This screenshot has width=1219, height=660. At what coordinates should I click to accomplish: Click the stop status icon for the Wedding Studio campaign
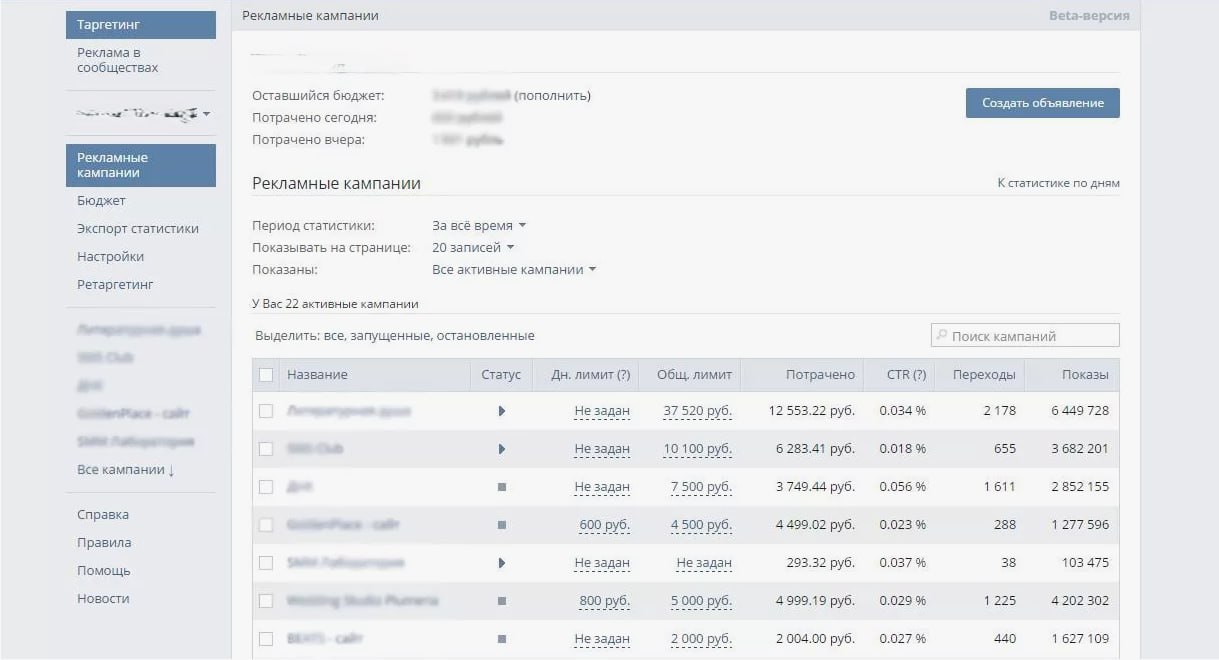[501, 601]
